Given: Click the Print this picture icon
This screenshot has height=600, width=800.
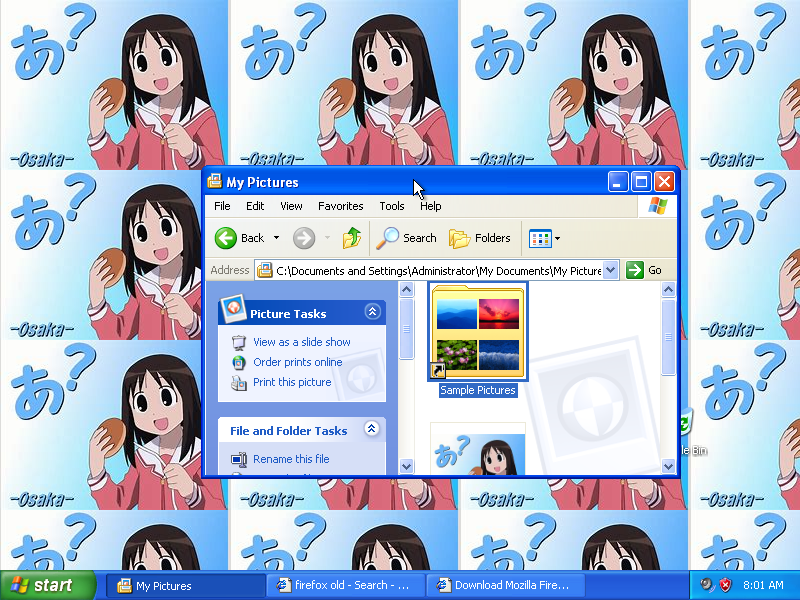Looking at the screenshot, I should tap(238, 383).
